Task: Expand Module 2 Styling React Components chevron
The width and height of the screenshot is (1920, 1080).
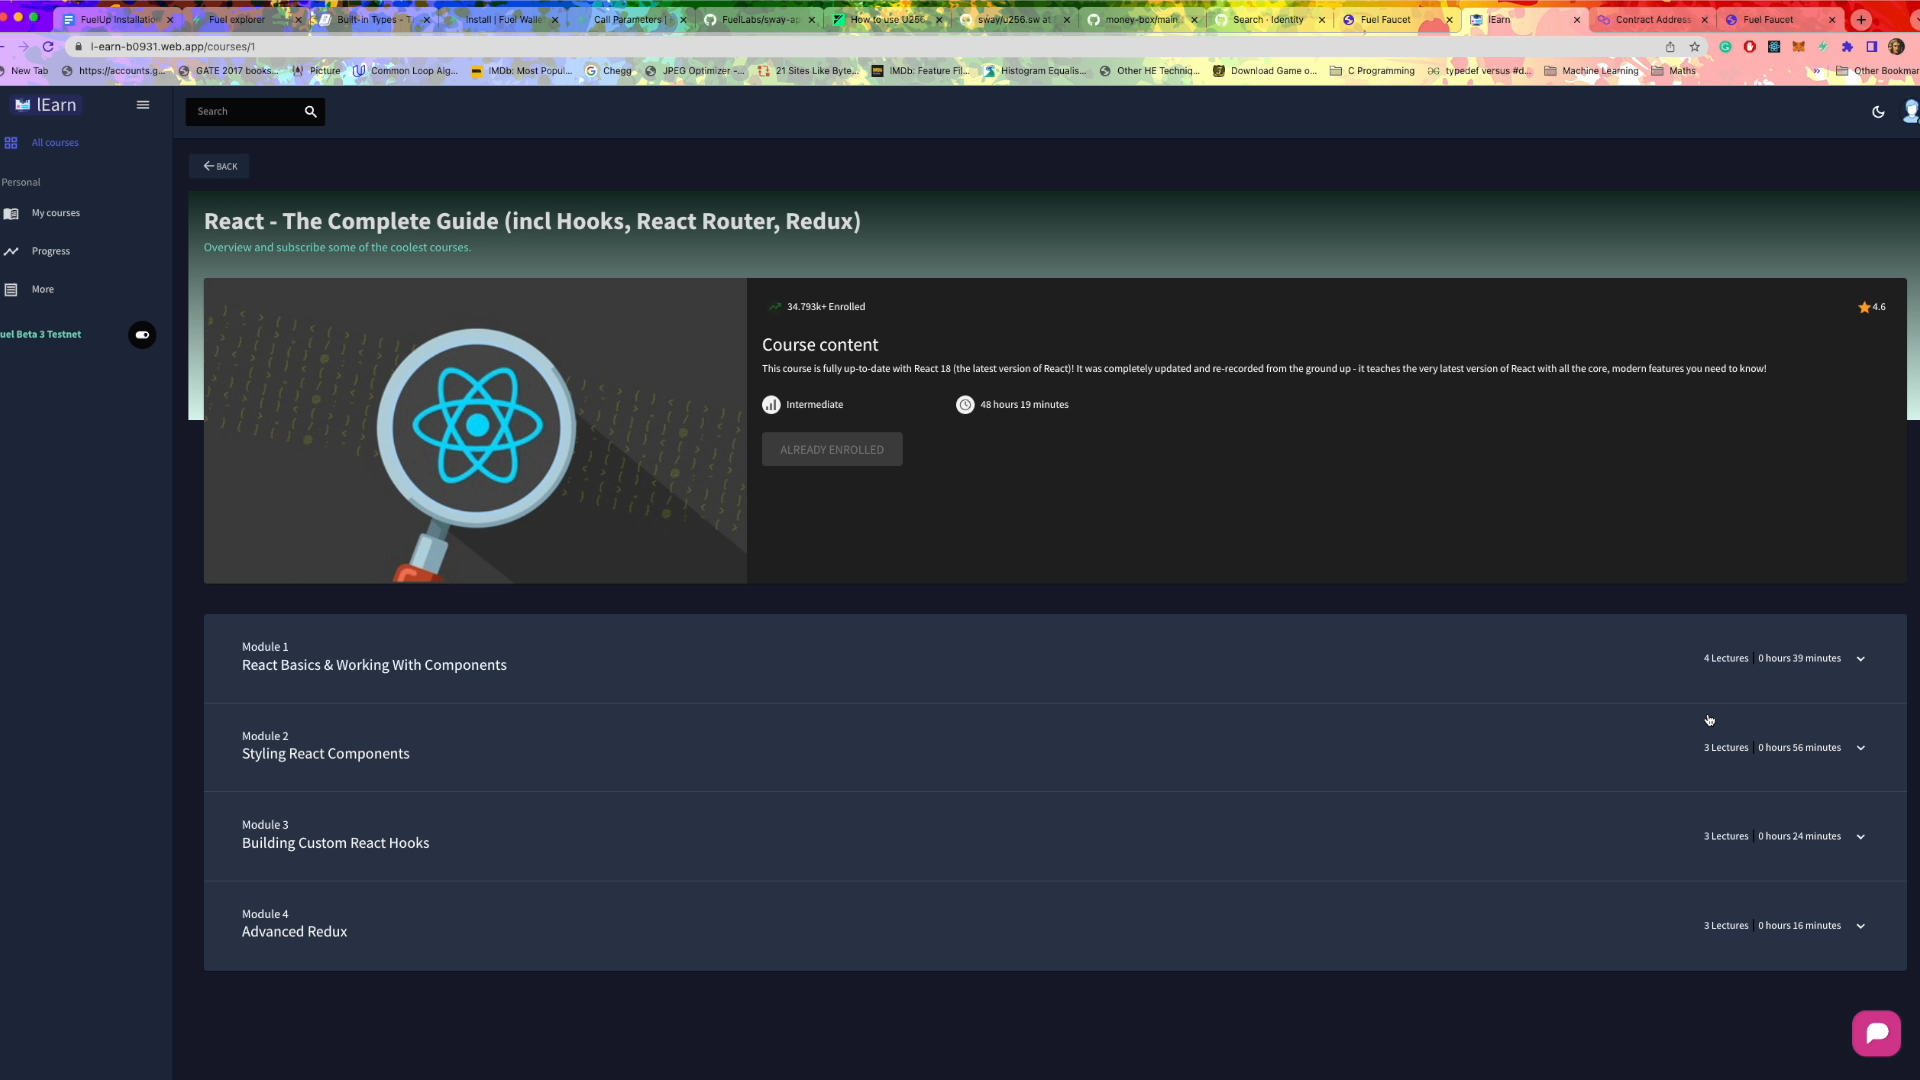Action: tap(1860, 748)
